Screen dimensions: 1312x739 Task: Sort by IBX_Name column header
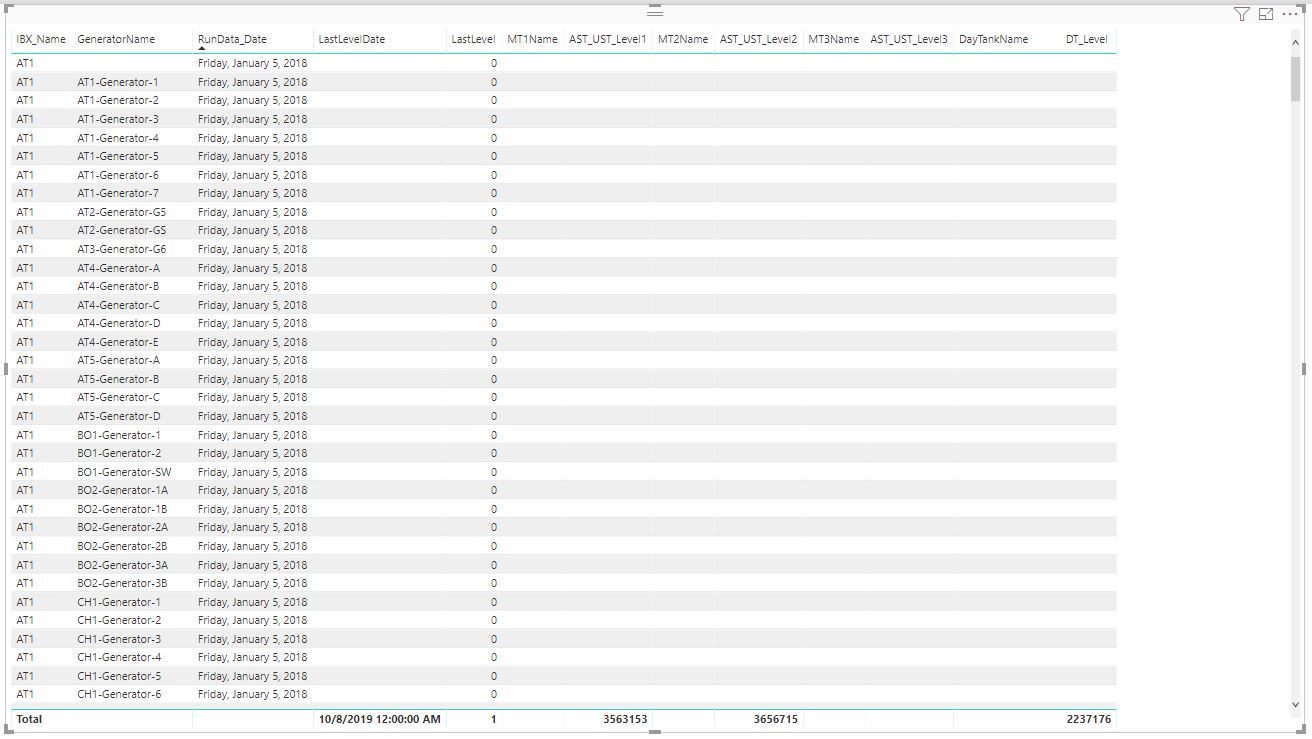tap(41, 39)
